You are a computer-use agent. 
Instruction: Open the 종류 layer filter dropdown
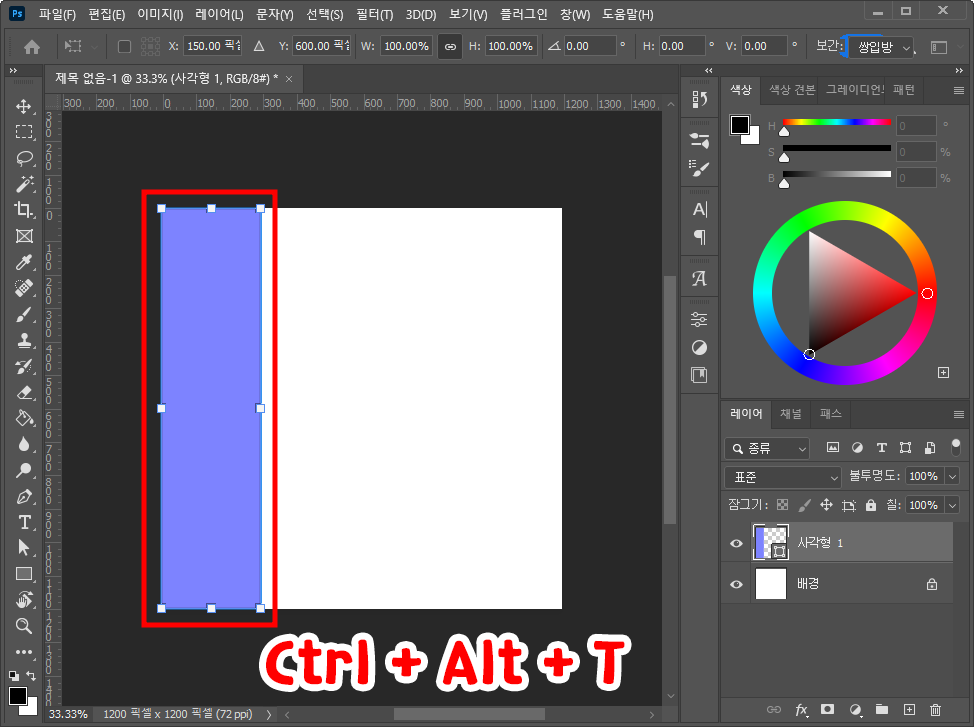click(x=766, y=448)
